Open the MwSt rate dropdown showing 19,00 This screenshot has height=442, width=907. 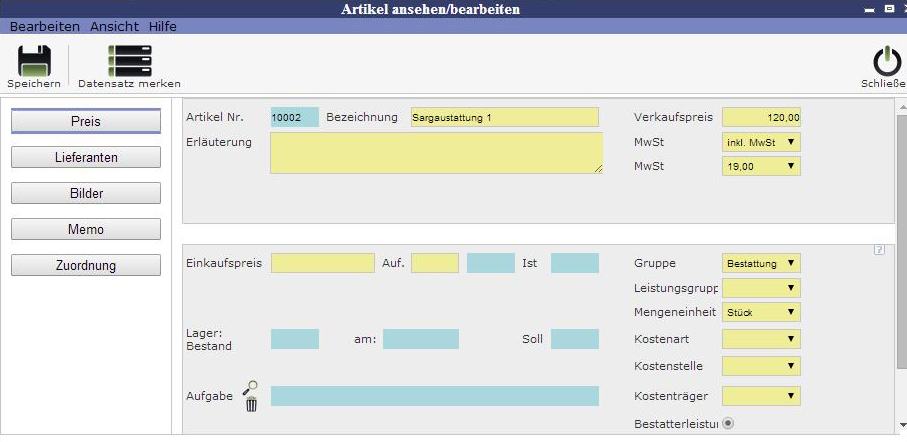click(761, 167)
